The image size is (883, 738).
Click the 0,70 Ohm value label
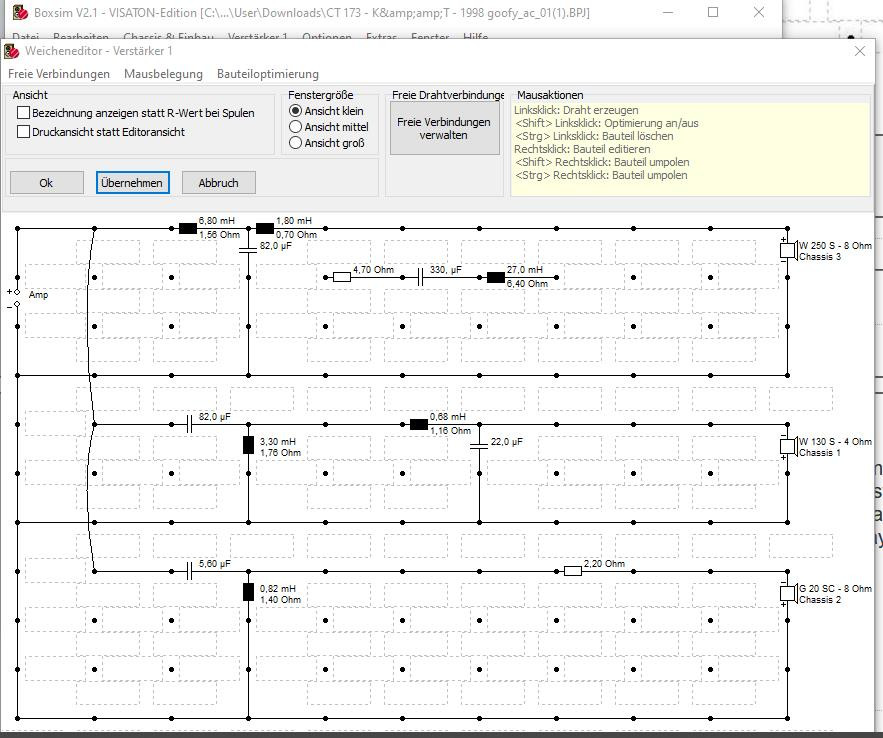[296, 235]
